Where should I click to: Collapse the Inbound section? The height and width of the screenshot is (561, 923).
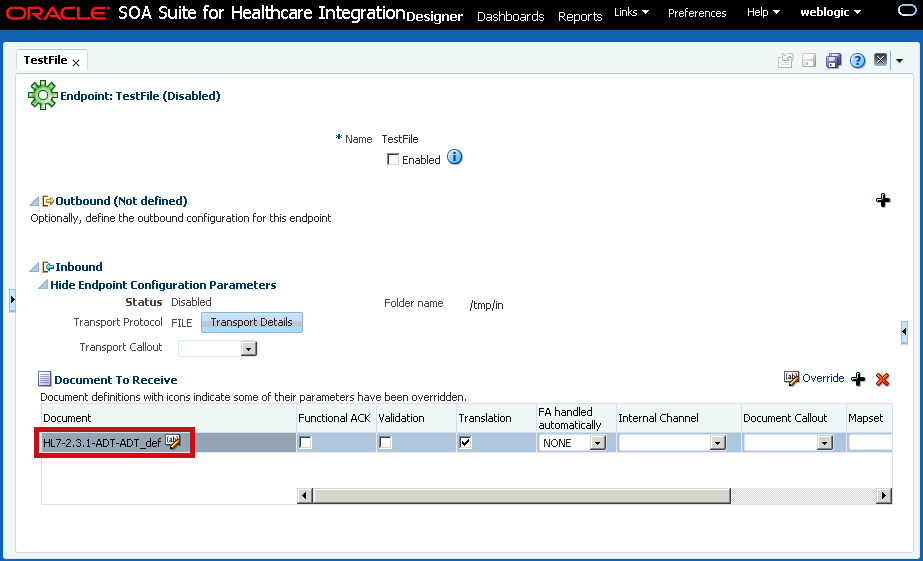[34, 267]
